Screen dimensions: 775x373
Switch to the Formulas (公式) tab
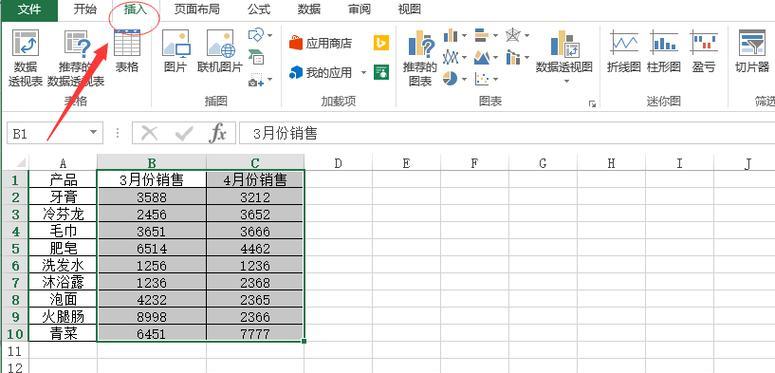coord(259,9)
